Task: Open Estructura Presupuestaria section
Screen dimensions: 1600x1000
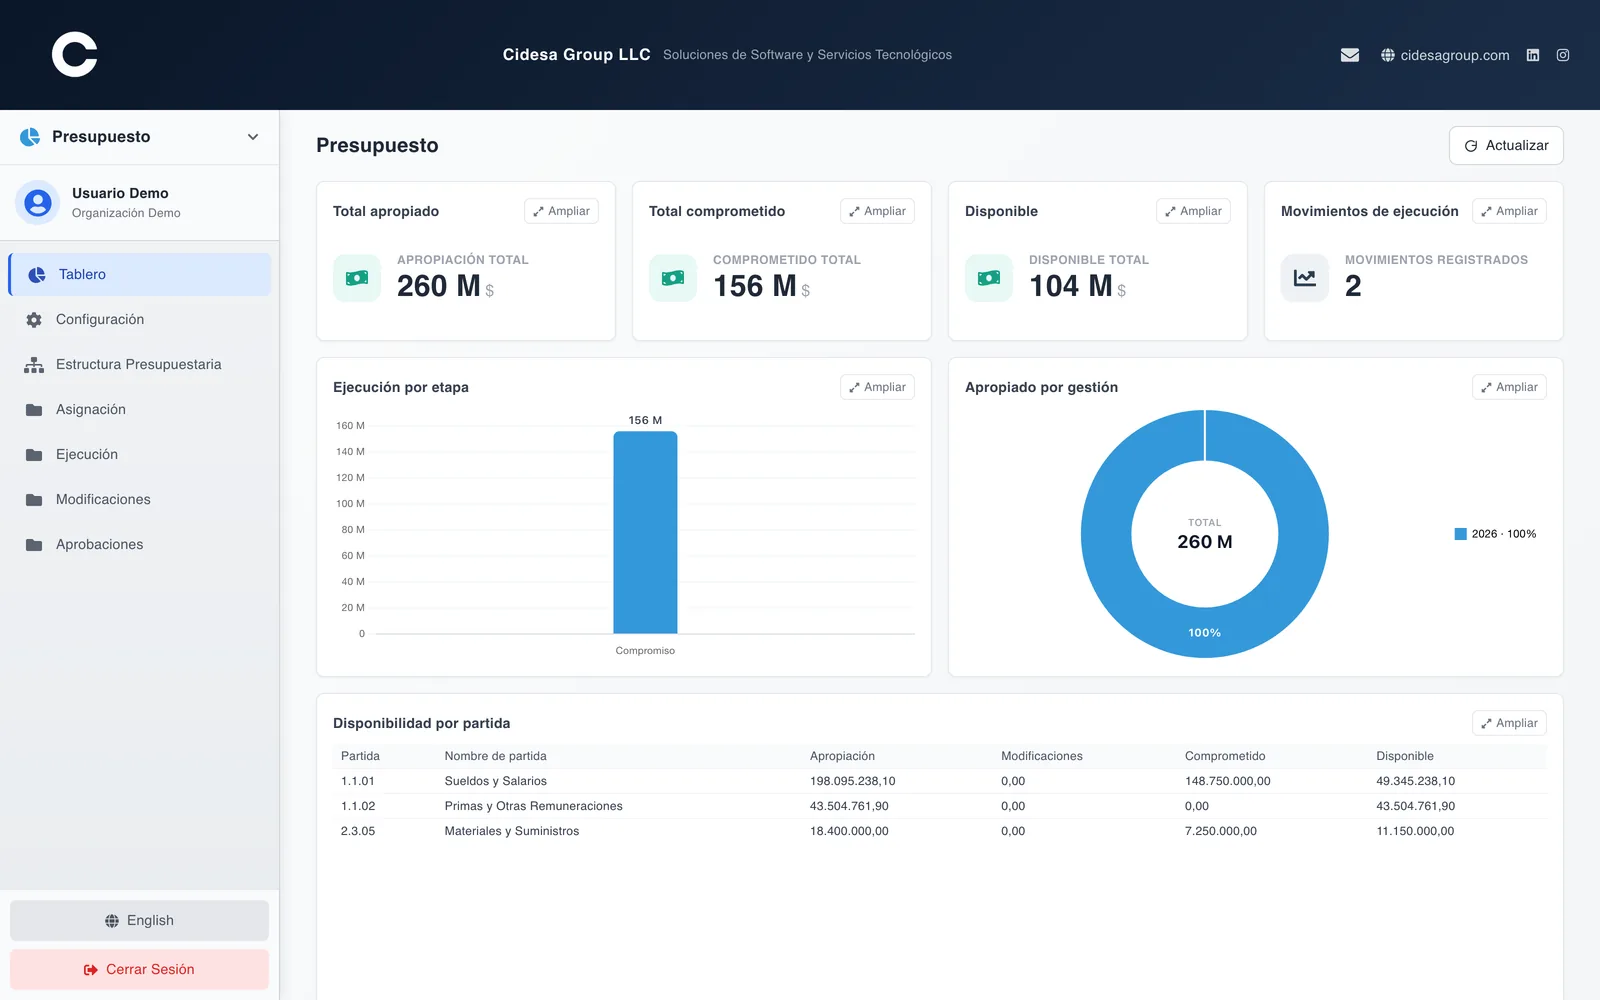Action: 139,365
